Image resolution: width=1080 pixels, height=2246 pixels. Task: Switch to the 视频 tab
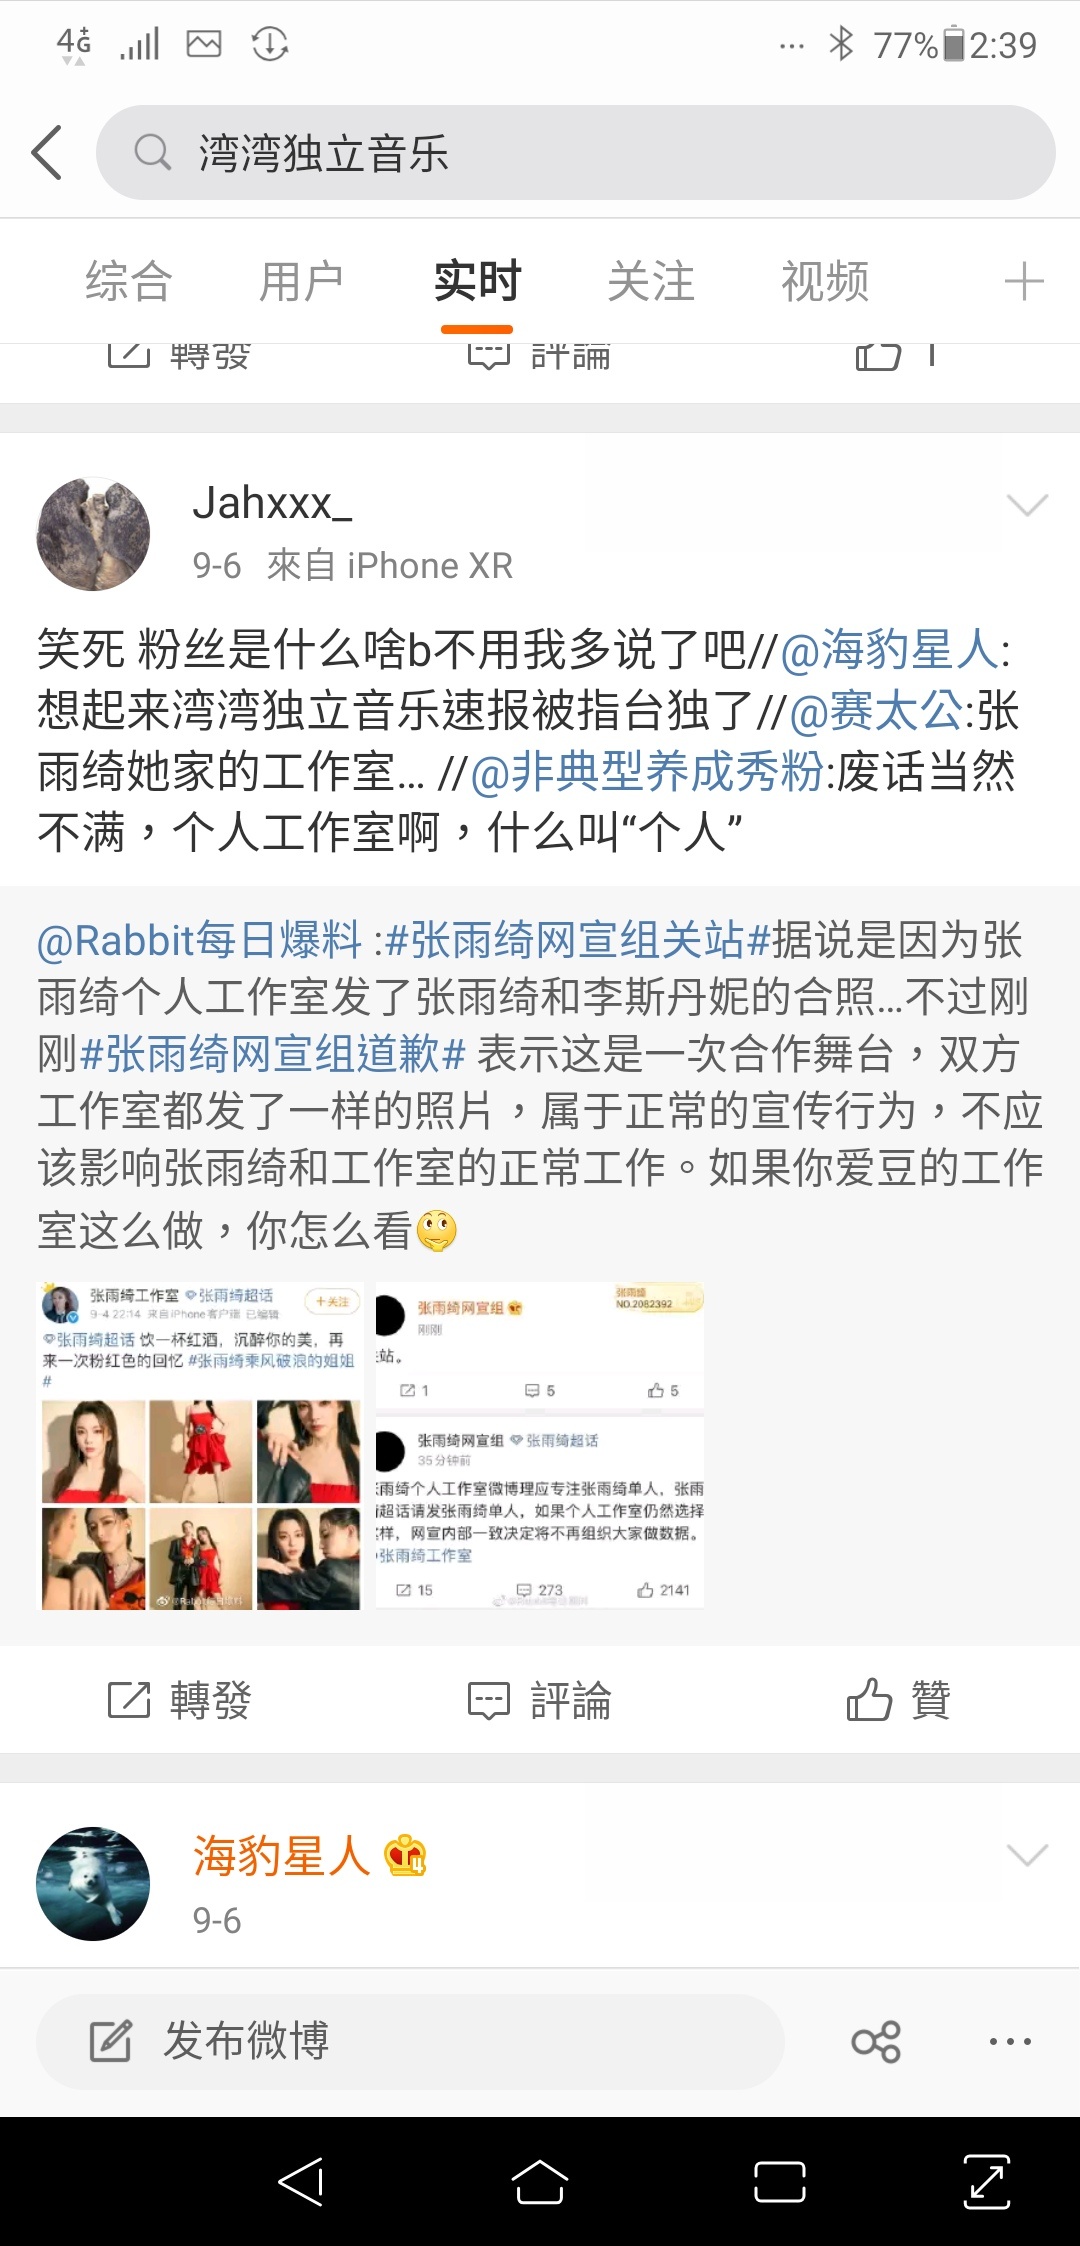point(825,281)
